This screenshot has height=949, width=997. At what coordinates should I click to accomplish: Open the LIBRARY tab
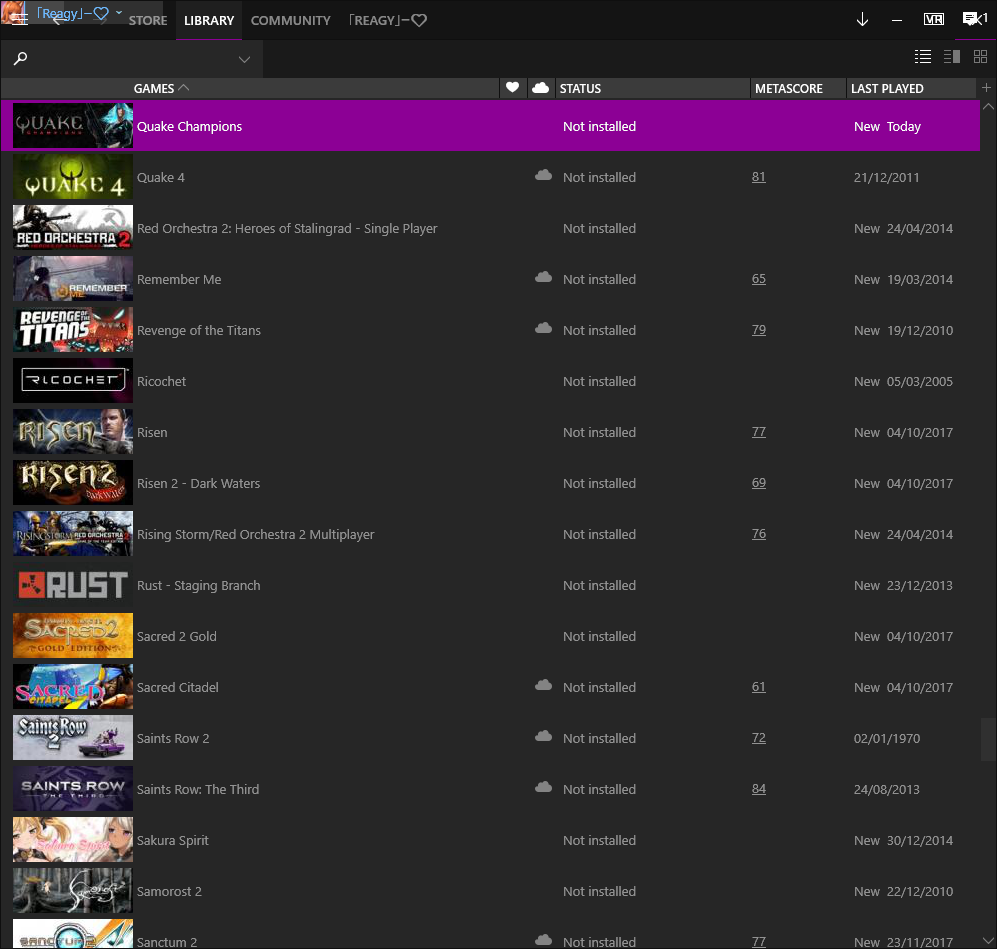[x=209, y=20]
